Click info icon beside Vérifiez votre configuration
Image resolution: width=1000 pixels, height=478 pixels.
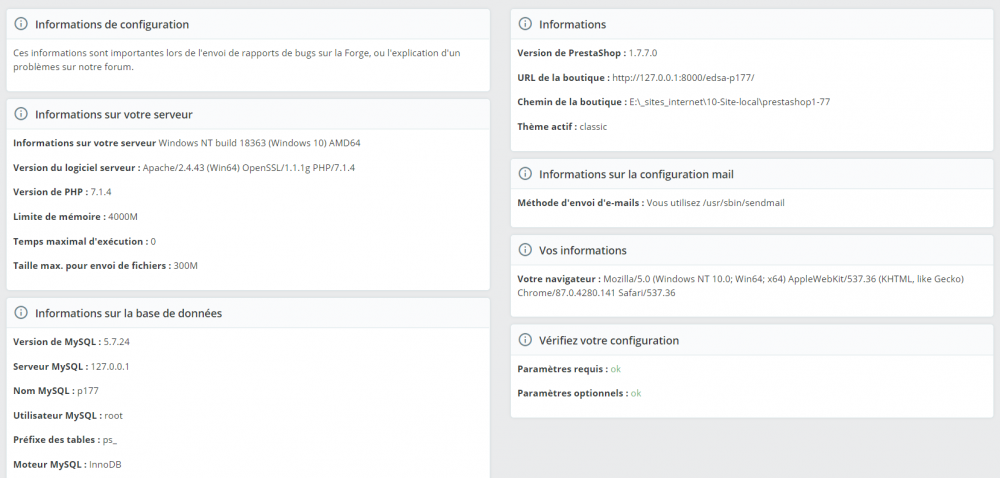coord(525,340)
